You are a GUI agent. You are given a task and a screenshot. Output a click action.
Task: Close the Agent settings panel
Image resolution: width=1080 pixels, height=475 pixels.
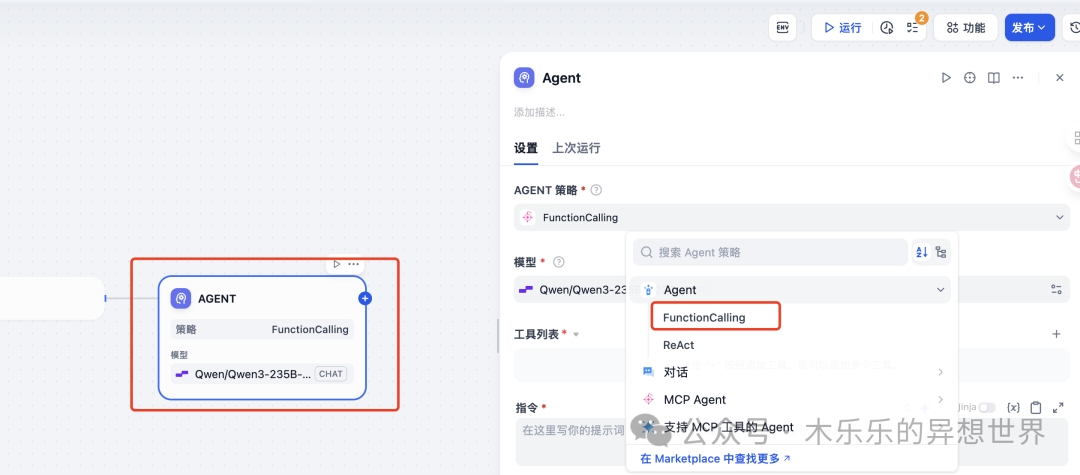[1060, 78]
